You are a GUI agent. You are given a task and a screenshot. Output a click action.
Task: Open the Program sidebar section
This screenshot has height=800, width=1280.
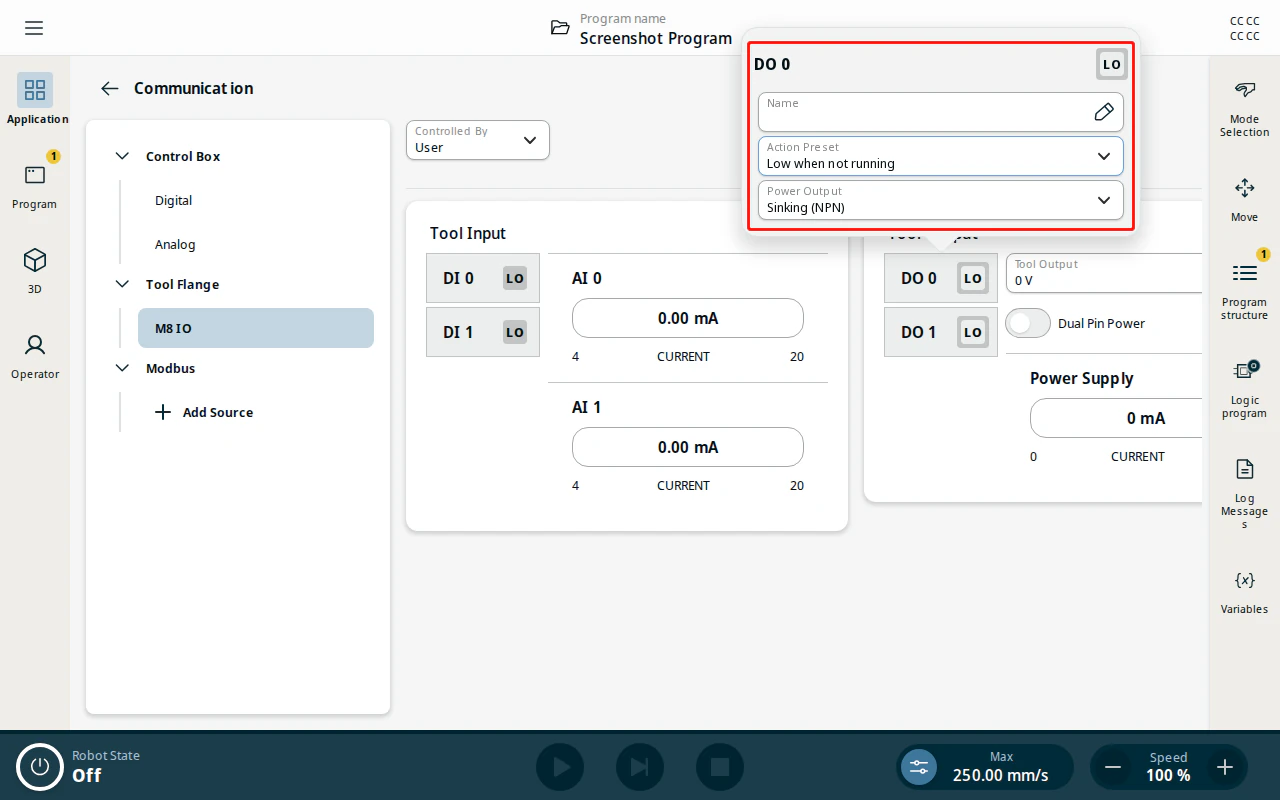[35, 184]
